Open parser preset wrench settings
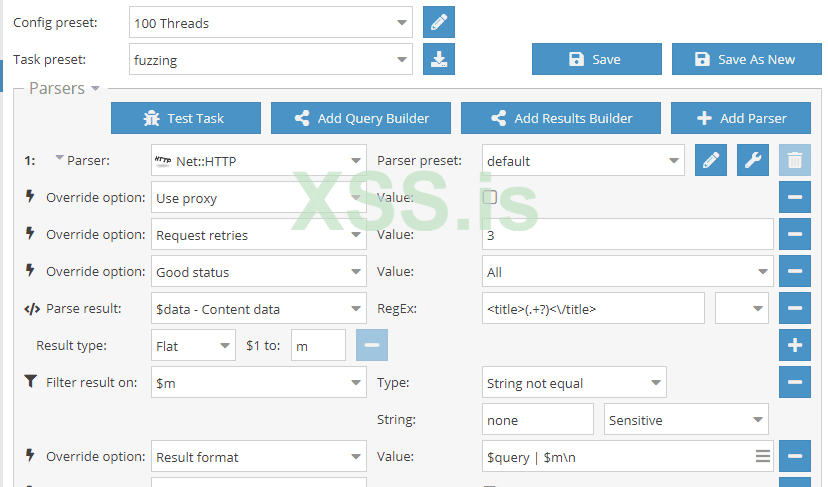The image size is (828, 487). pyautogui.click(x=753, y=160)
